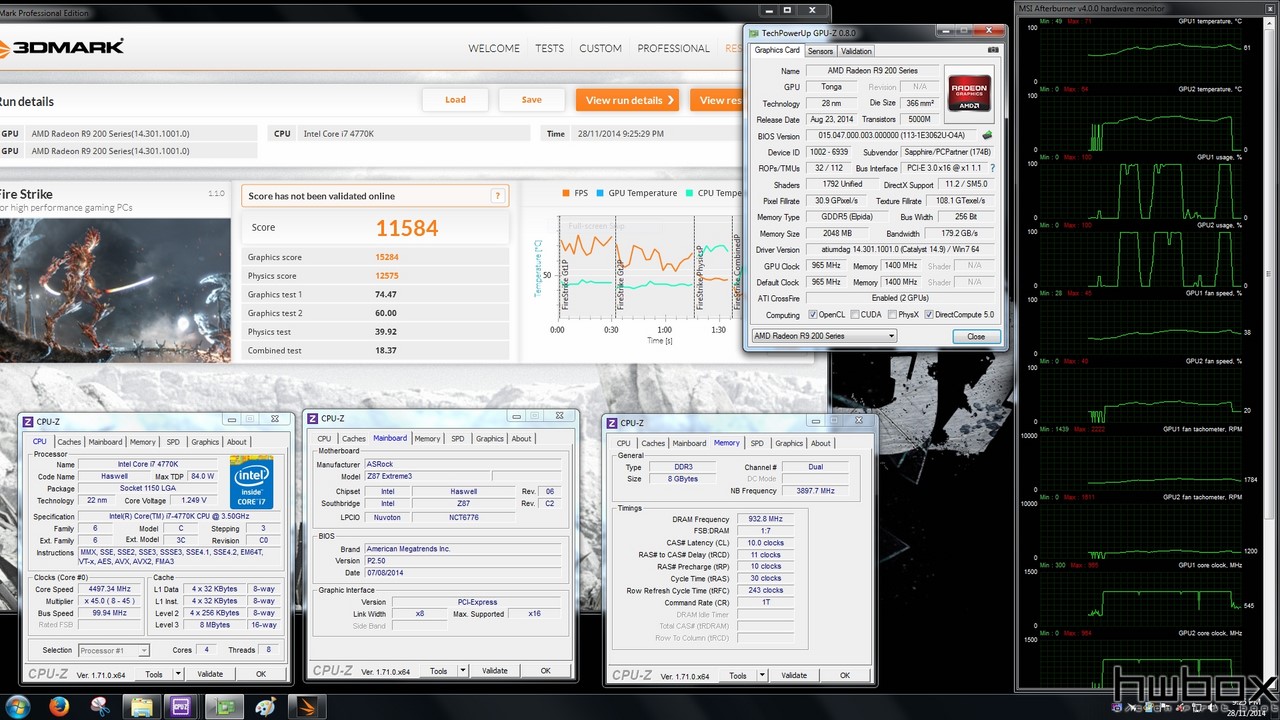Open the CUSTOM tab in 3DMark
The image size is (1280, 720).
600,48
